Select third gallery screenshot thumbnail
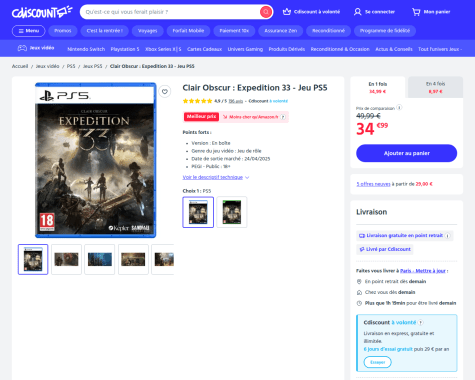The height and width of the screenshot is (380, 475). click(x=100, y=259)
